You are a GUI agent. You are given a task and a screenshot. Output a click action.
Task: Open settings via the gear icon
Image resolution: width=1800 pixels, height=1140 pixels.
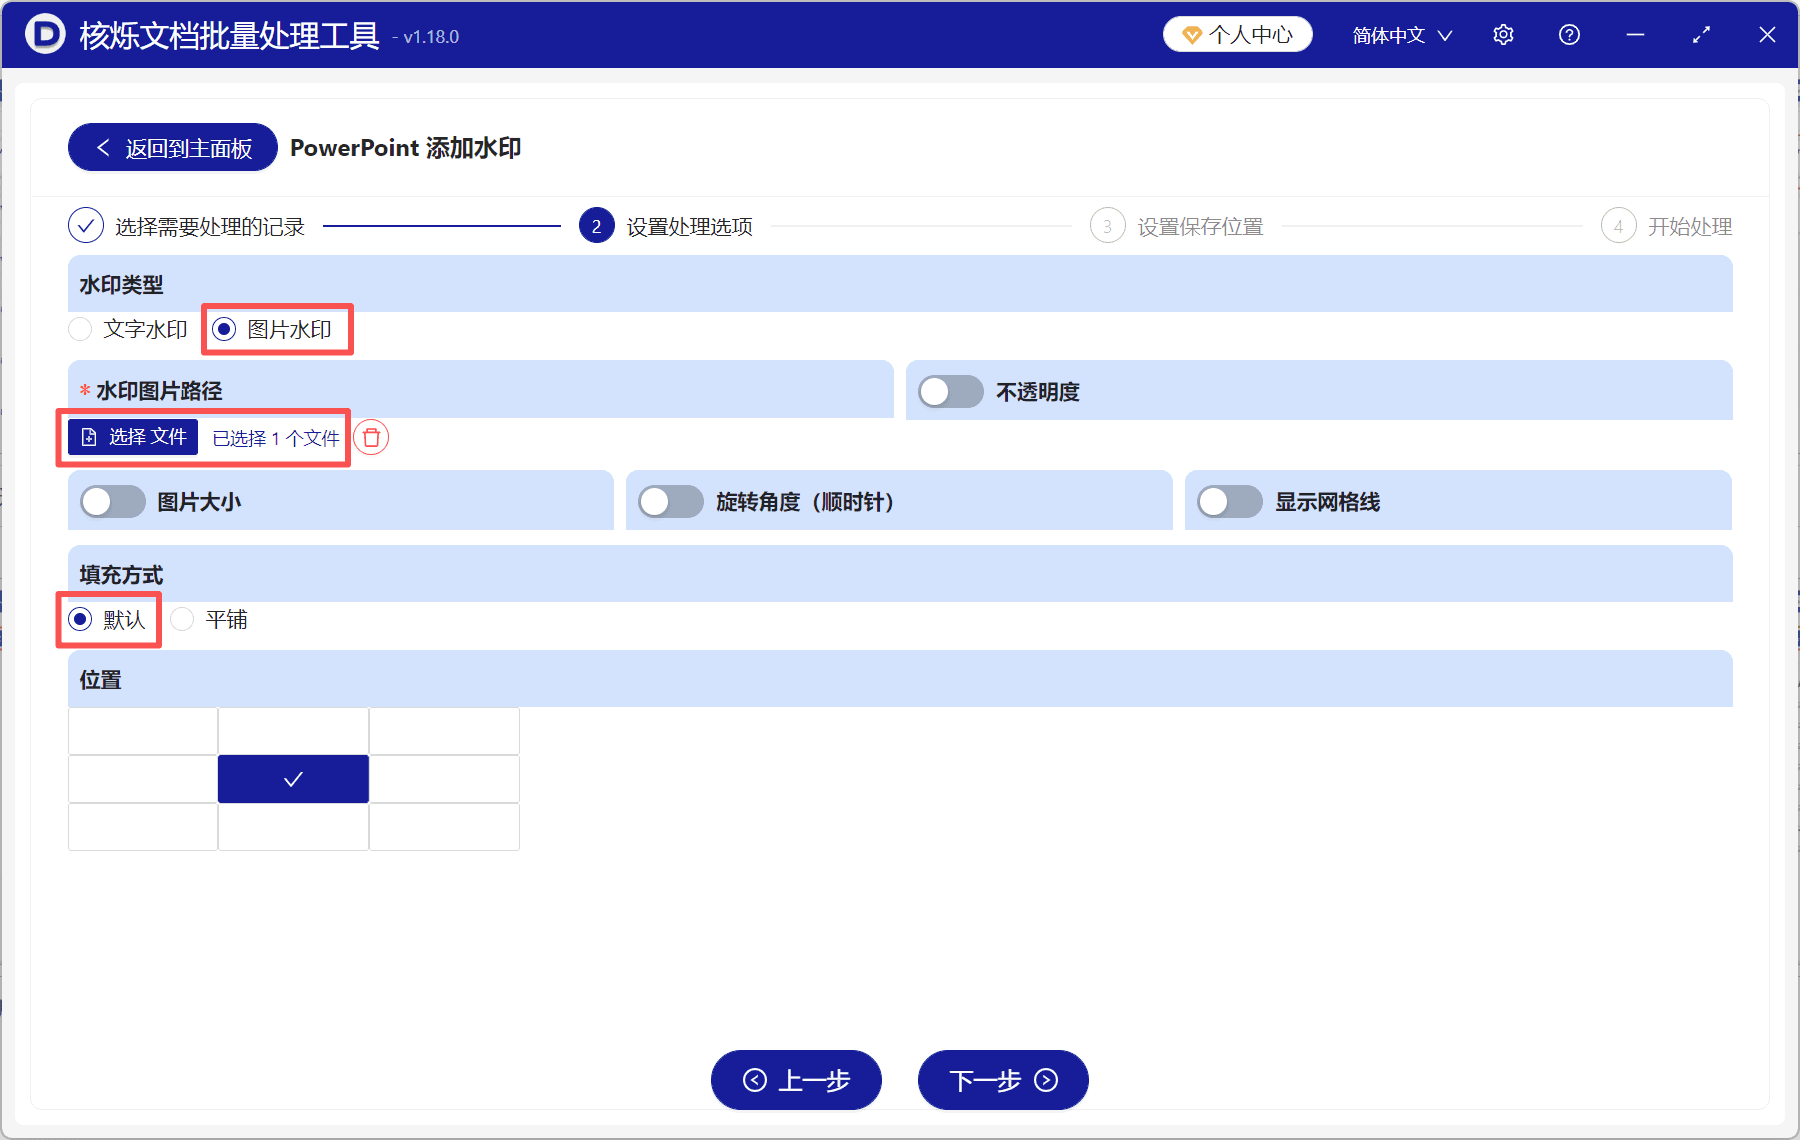(x=1503, y=34)
